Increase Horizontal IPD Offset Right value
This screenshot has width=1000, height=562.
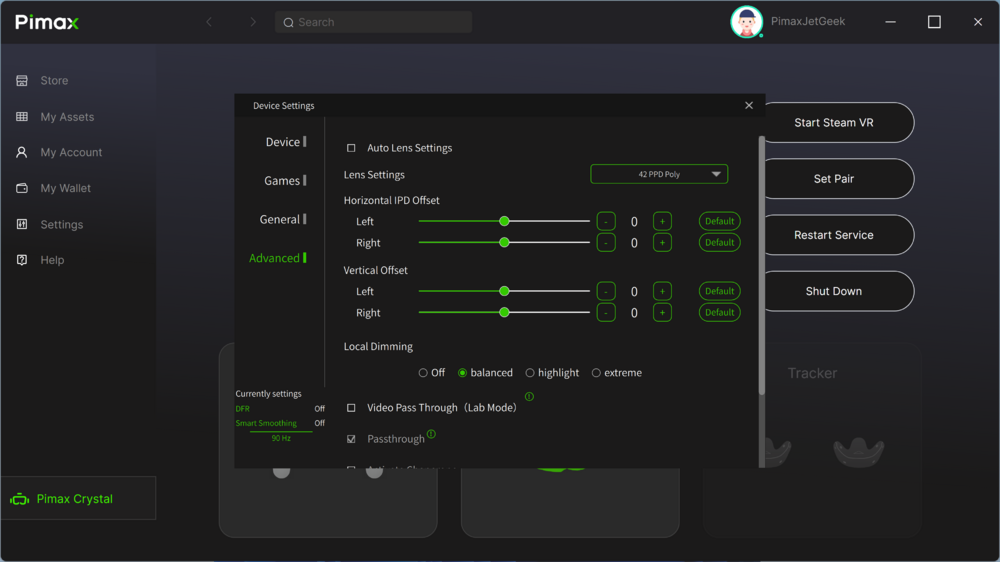pos(662,242)
